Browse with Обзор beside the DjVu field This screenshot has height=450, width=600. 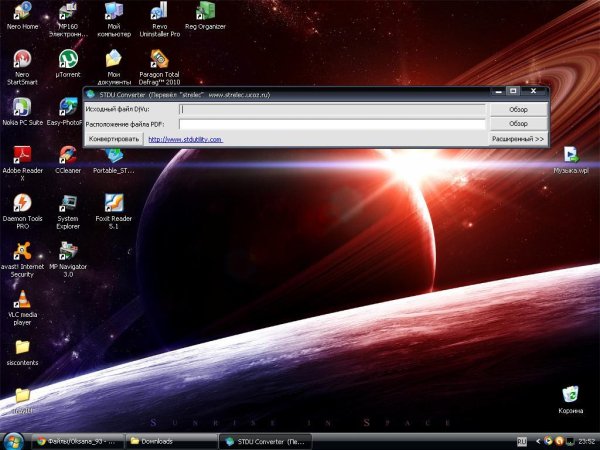point(518,109)
